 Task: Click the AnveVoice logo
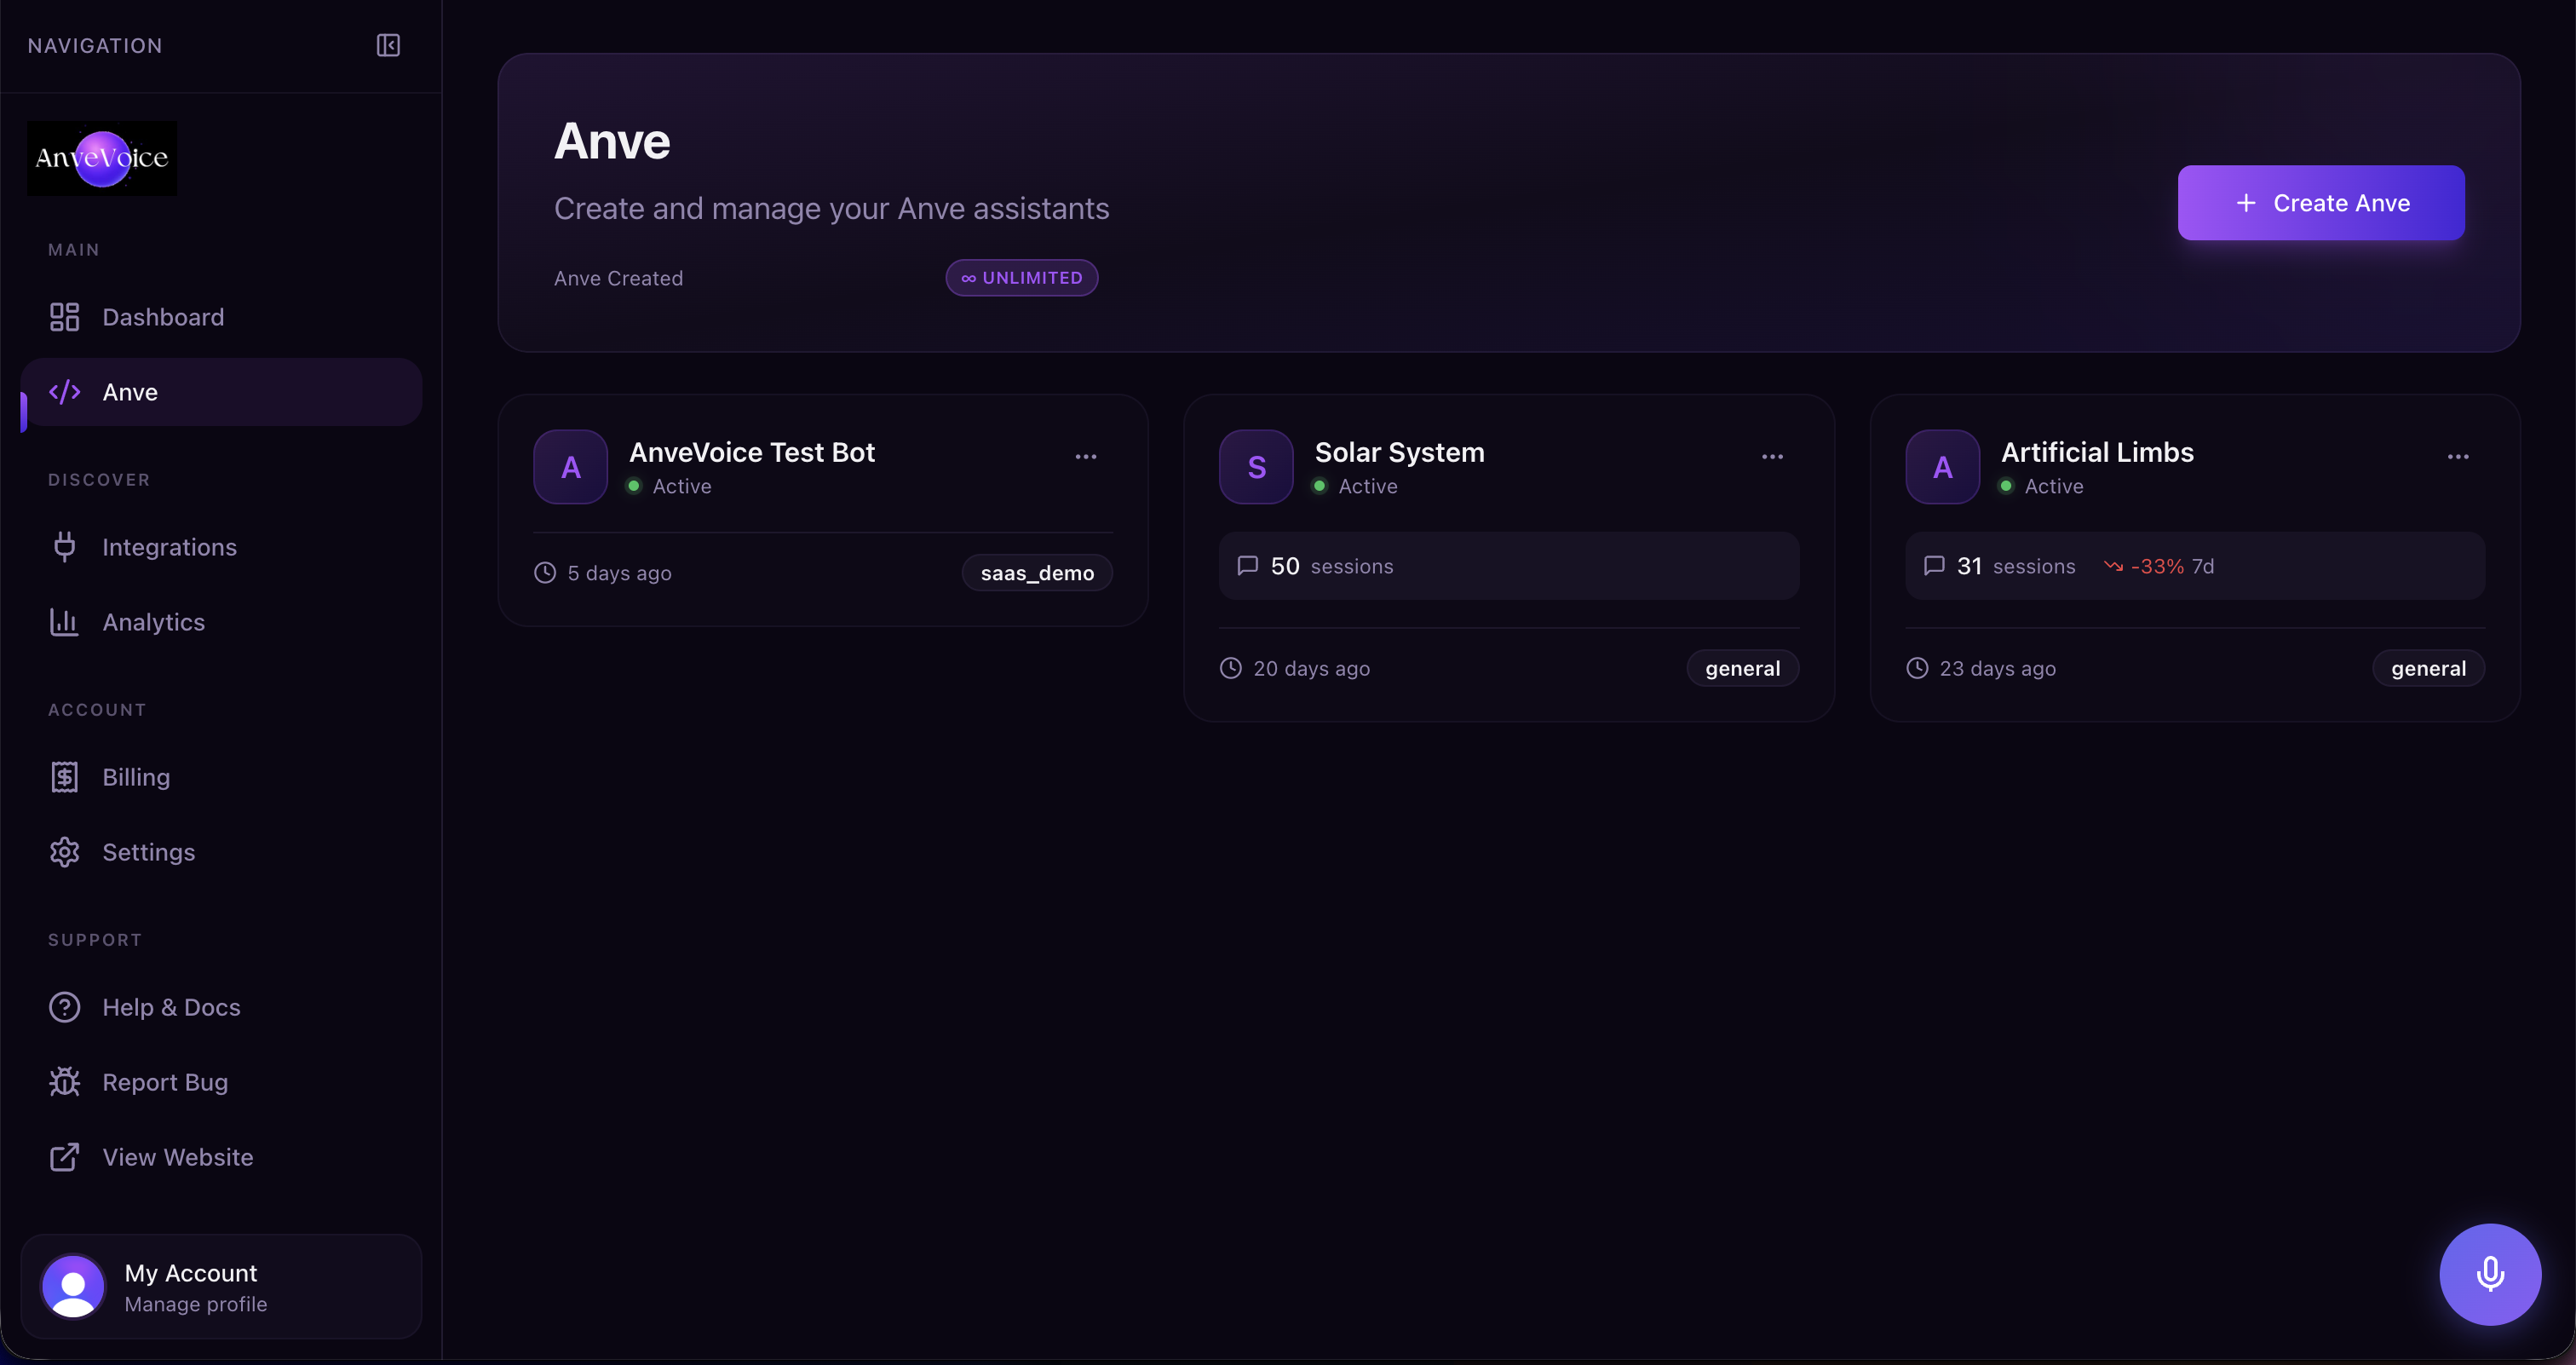[x=102, y=158]
